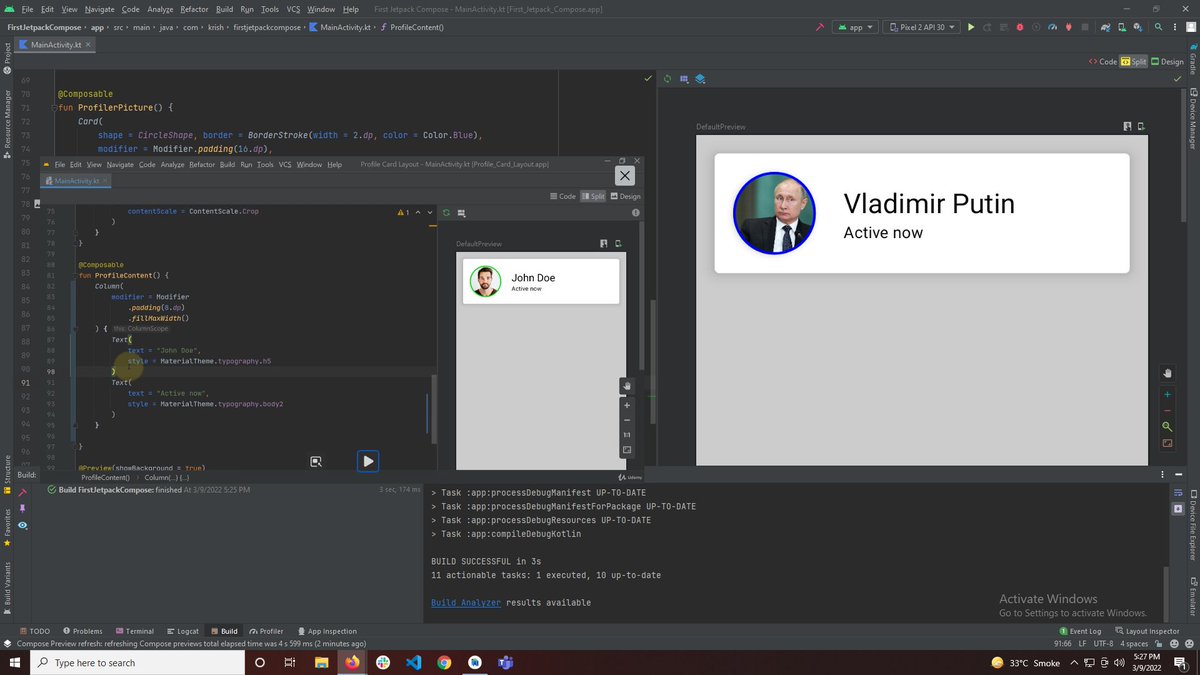Switch main editor to Code view
The width and height of the screenshot is (1200, 675).
[x=1103, y=61]
